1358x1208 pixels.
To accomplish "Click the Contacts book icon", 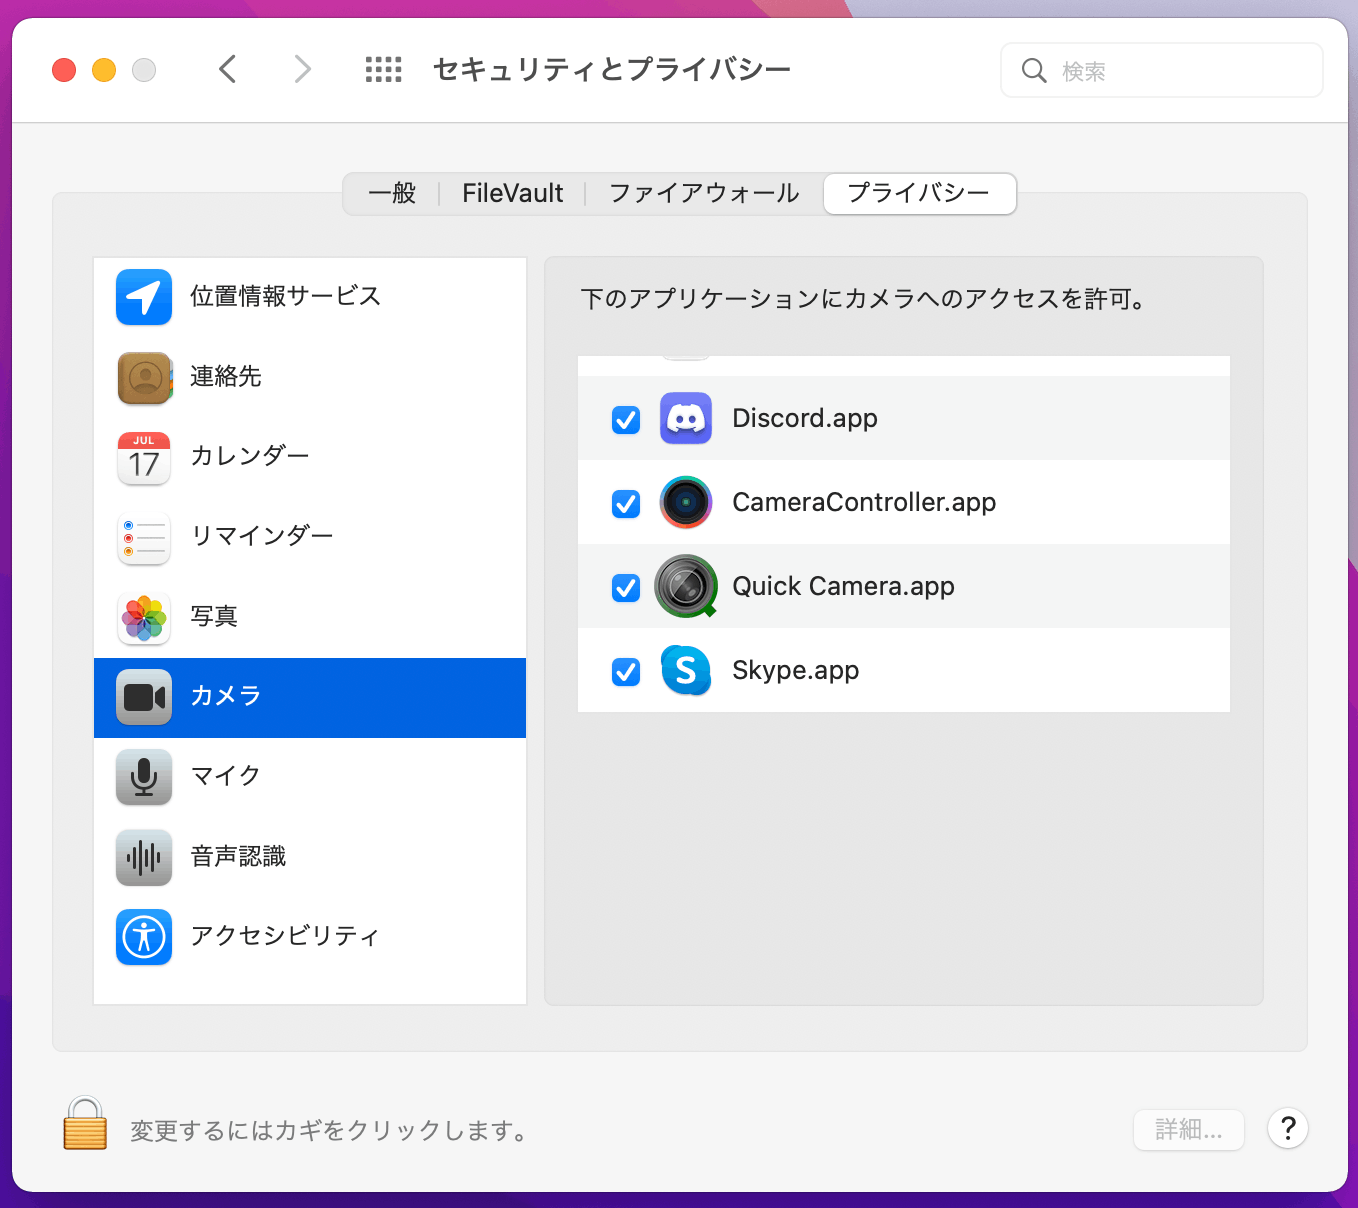I will coord(144,377).
